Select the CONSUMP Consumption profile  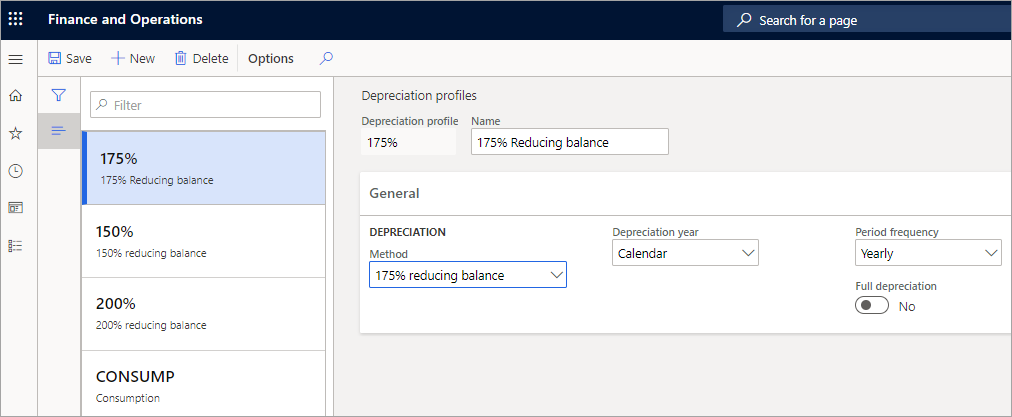(x=204, y=385)
